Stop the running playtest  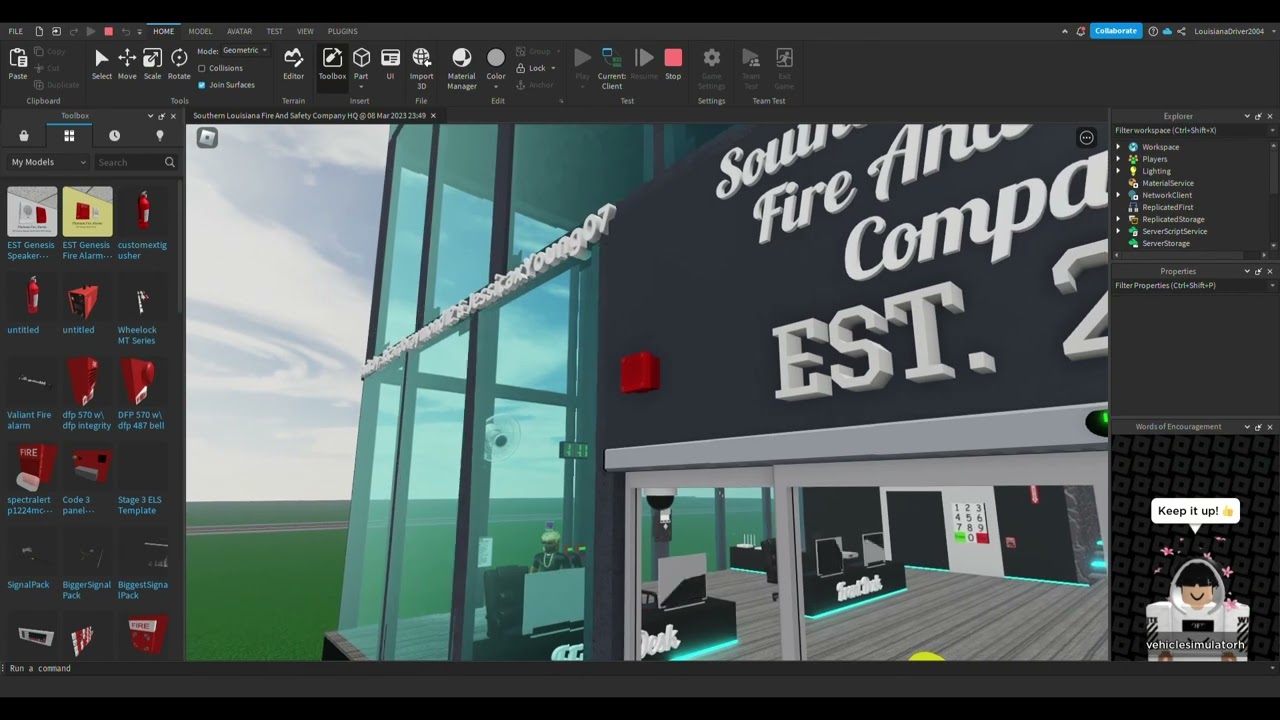point(673,64)
